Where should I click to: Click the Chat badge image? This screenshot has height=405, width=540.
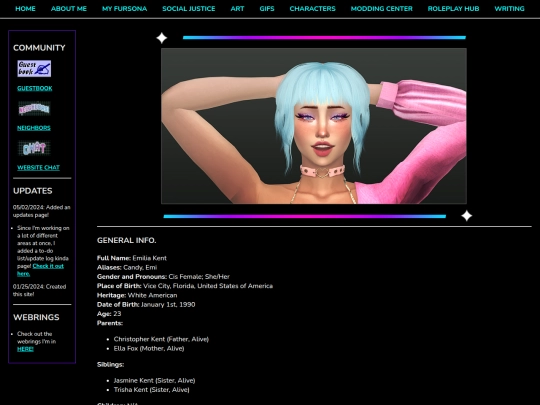click(x=34, y=148)
